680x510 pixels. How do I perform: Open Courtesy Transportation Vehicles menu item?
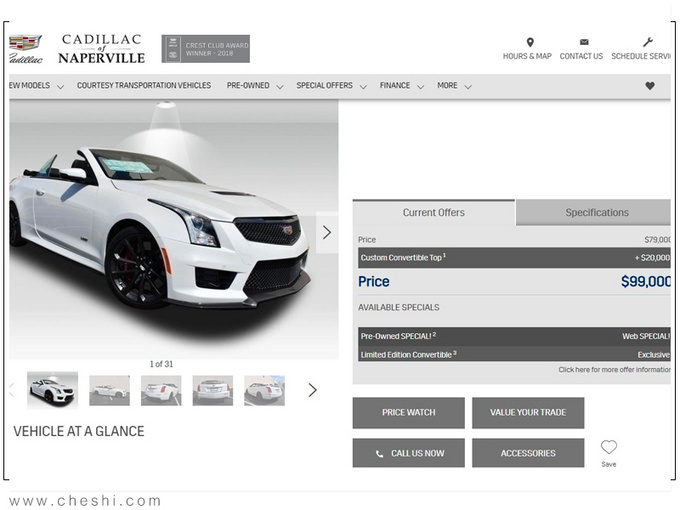coord(144,85)
